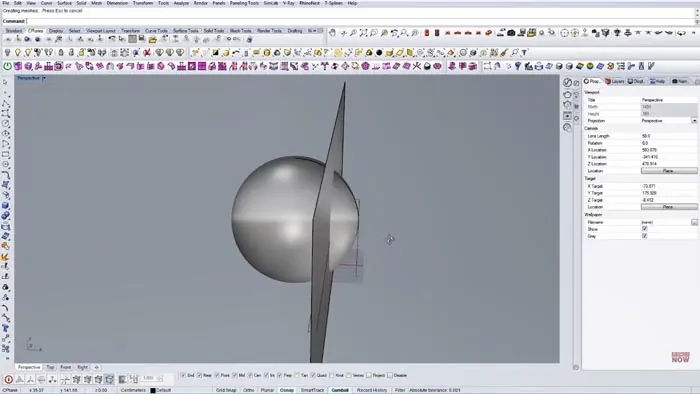The height and width of the screenshot is (394, 700).
Task: Click the Place button for camera location
Action: 669,171
